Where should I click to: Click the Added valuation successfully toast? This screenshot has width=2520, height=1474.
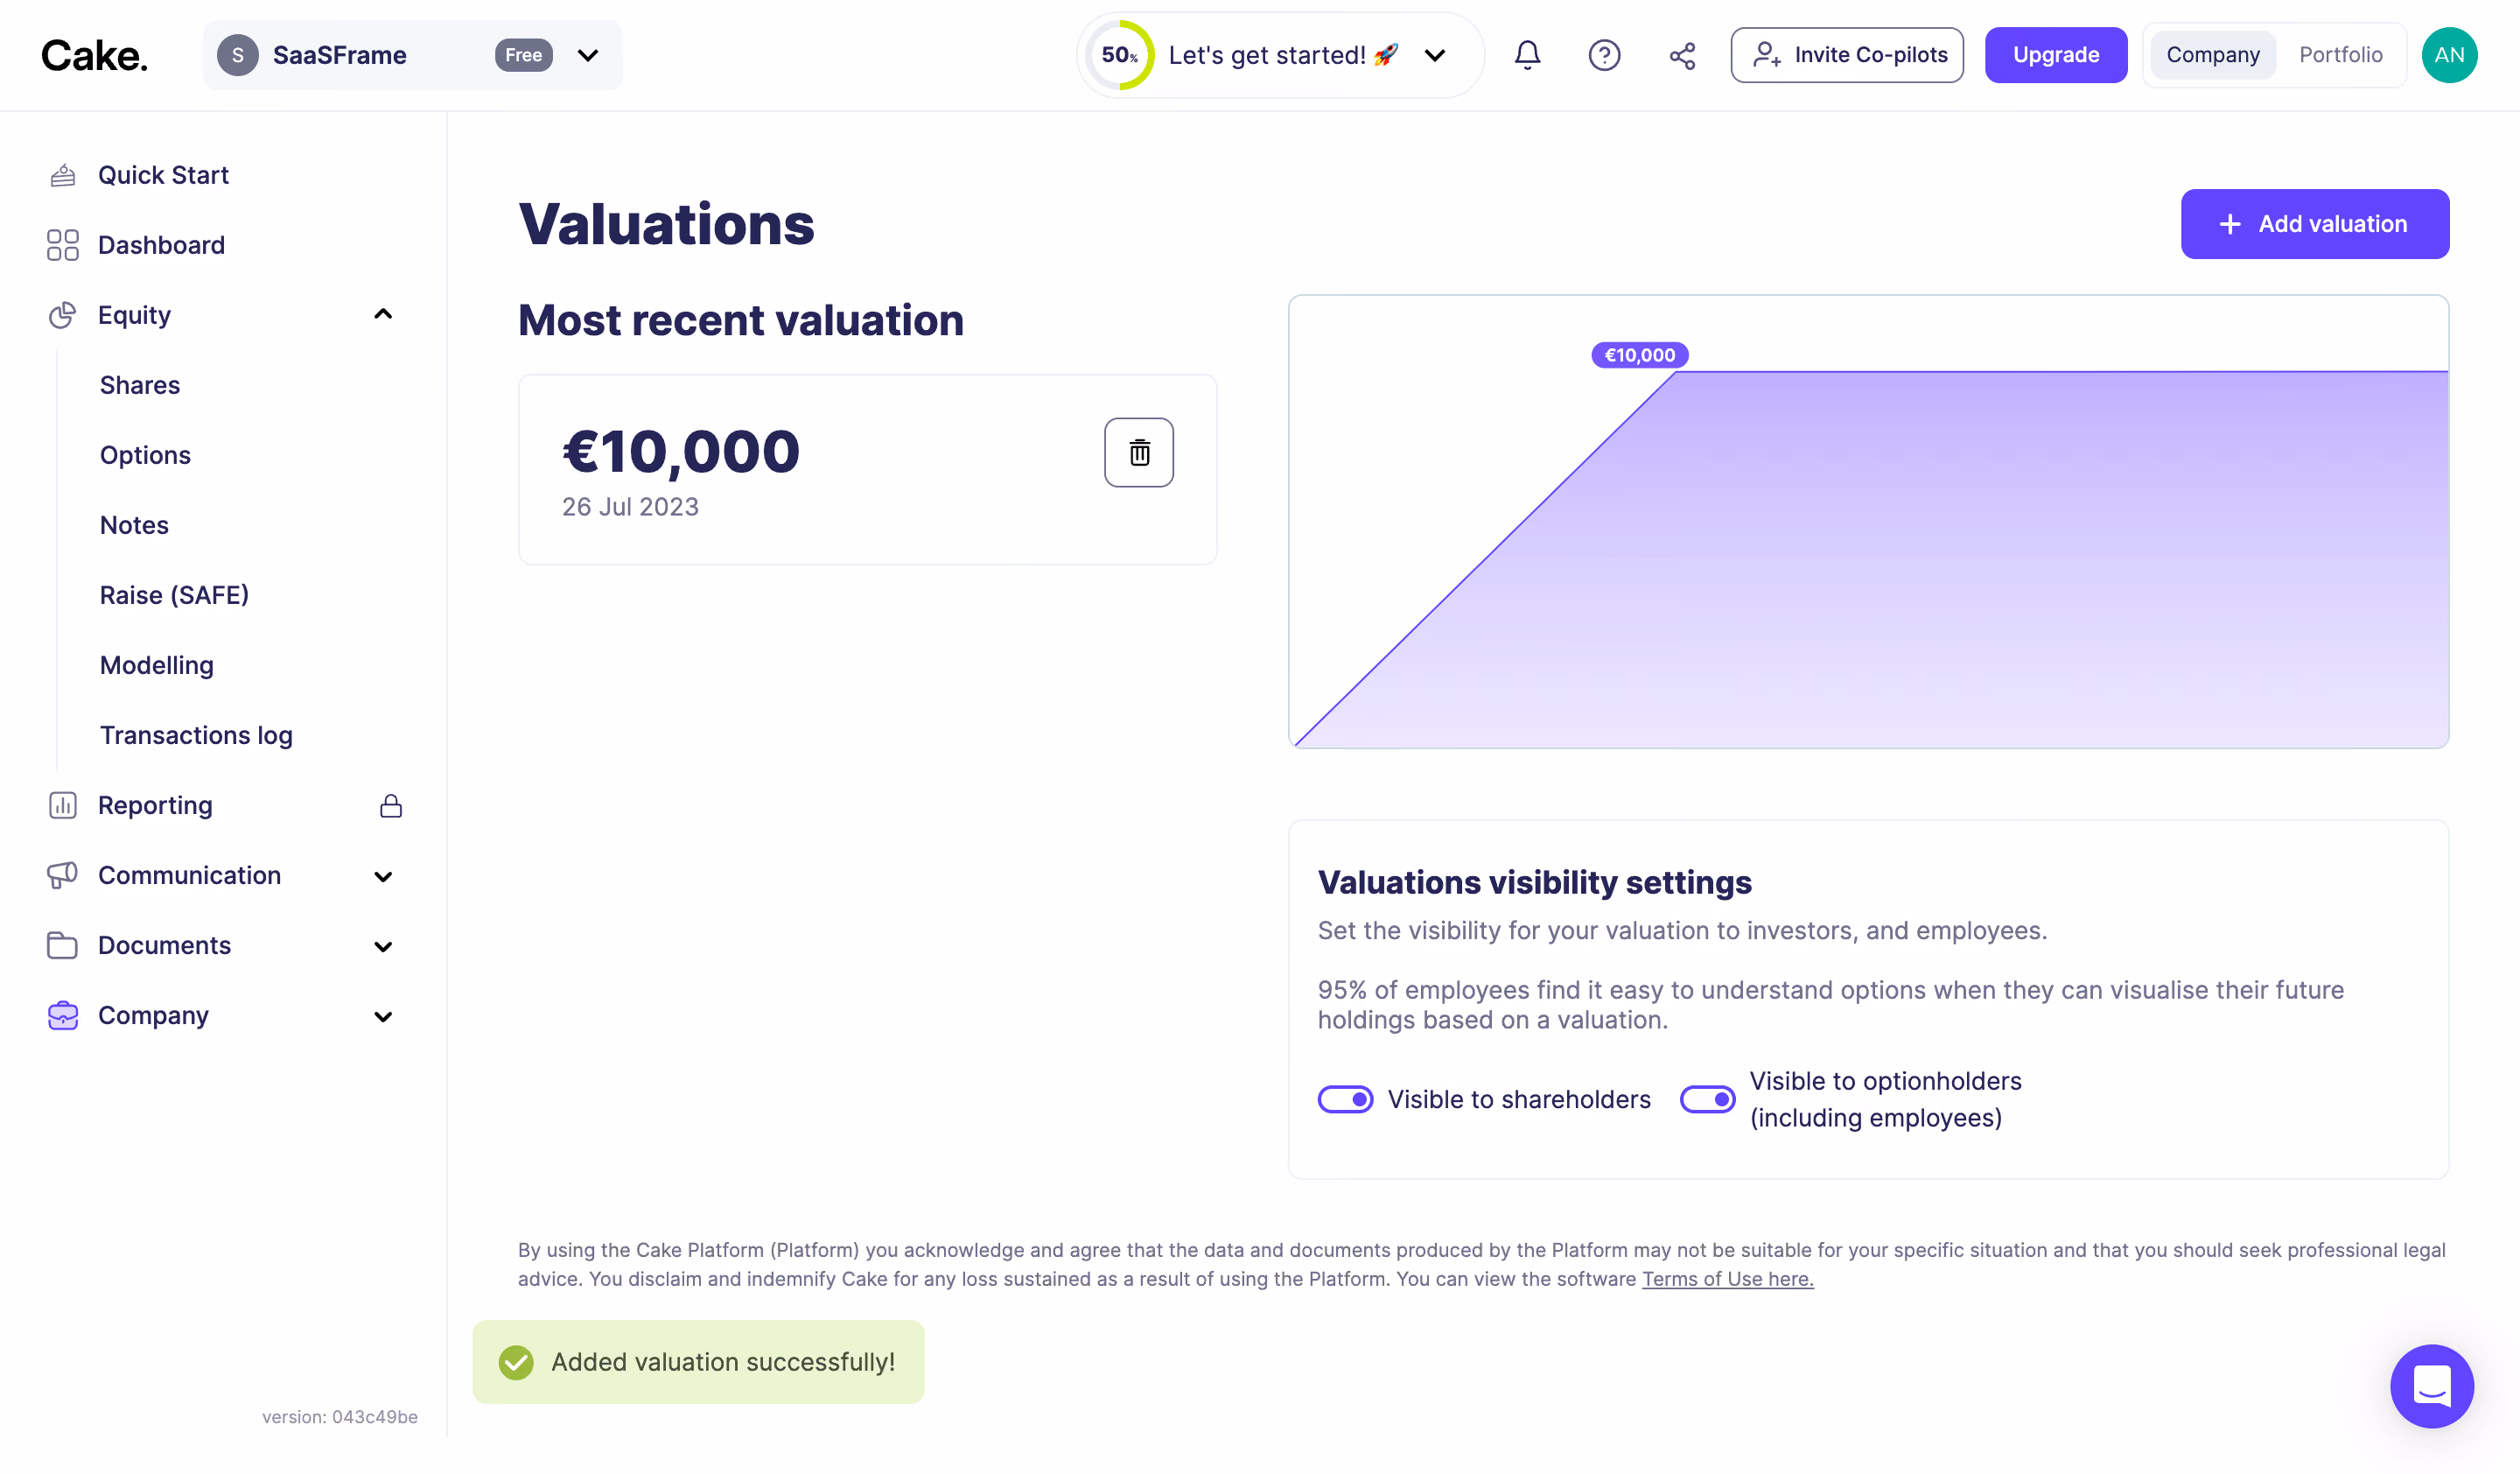698,1362
